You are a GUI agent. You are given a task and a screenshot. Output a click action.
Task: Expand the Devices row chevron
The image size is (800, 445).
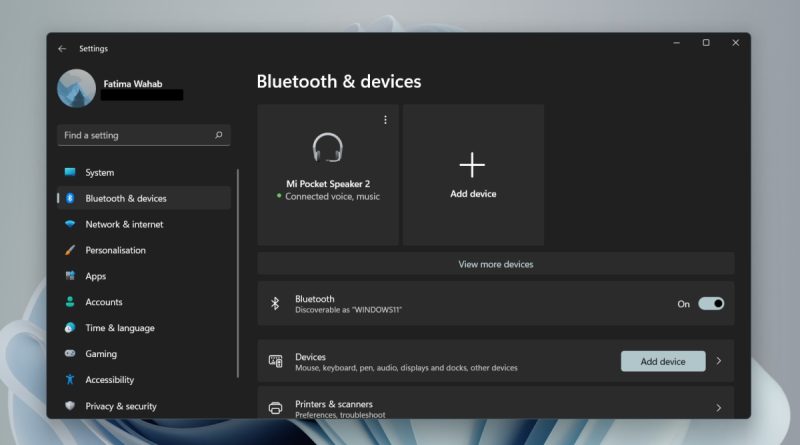pos(718,361)
